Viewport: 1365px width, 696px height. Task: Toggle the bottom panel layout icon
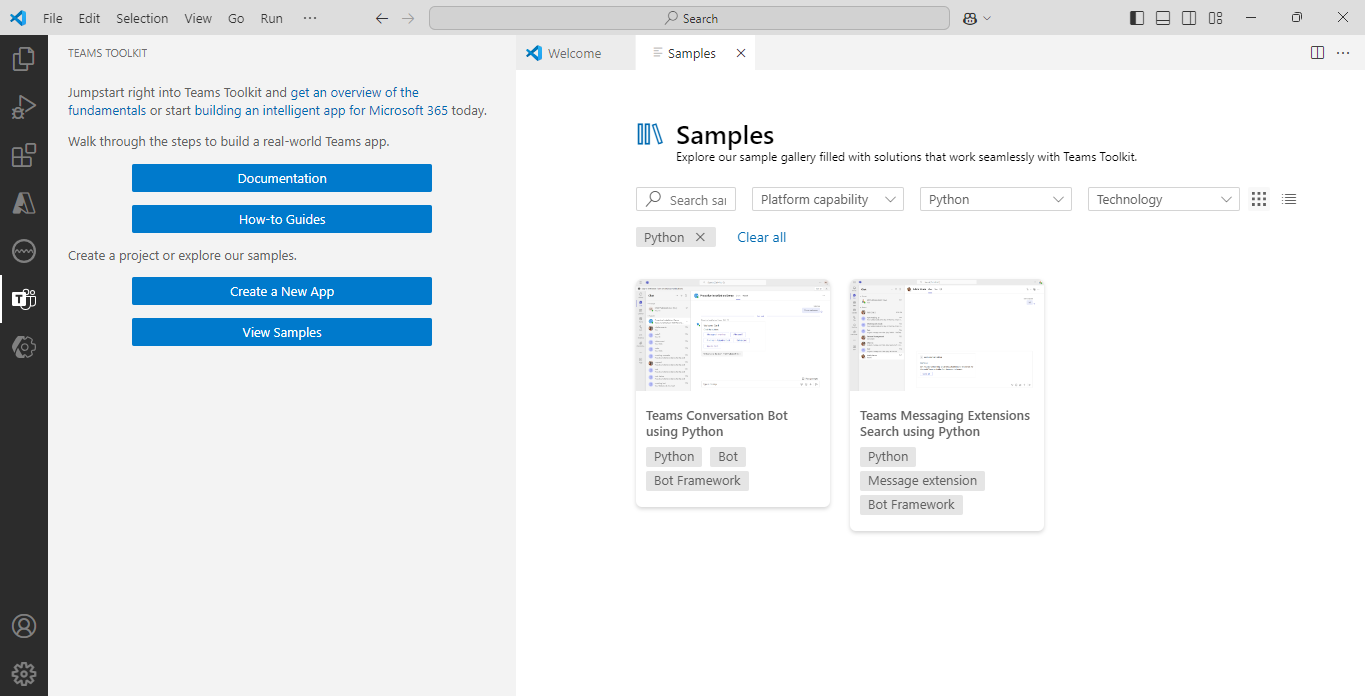tap(1163, 18)
